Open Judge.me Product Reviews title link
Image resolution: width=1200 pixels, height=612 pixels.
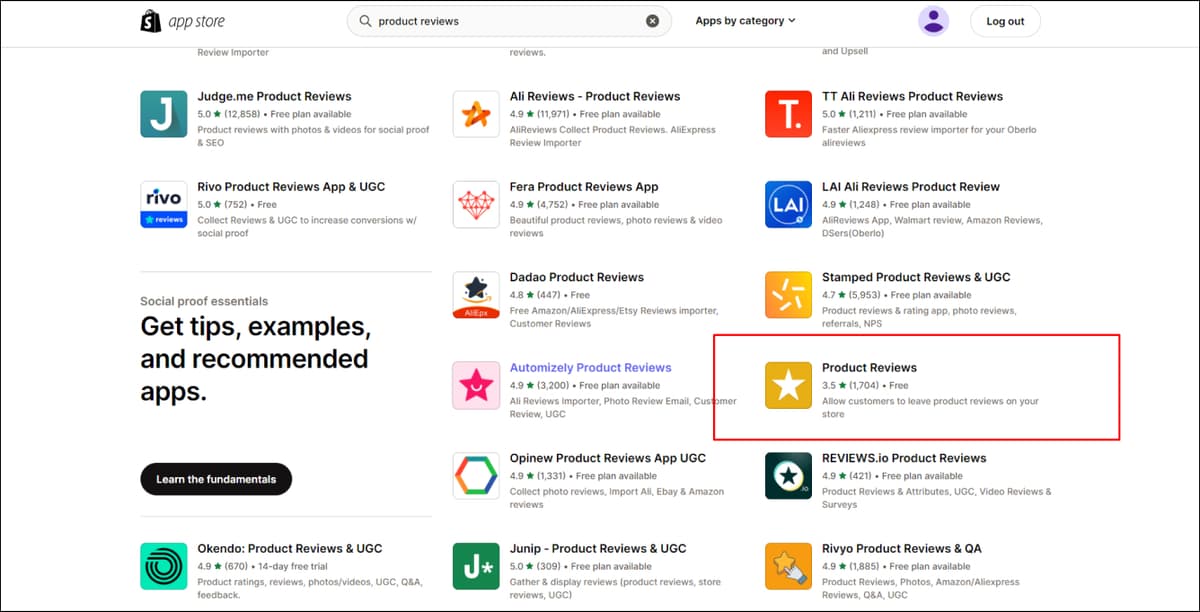[275, 97]
